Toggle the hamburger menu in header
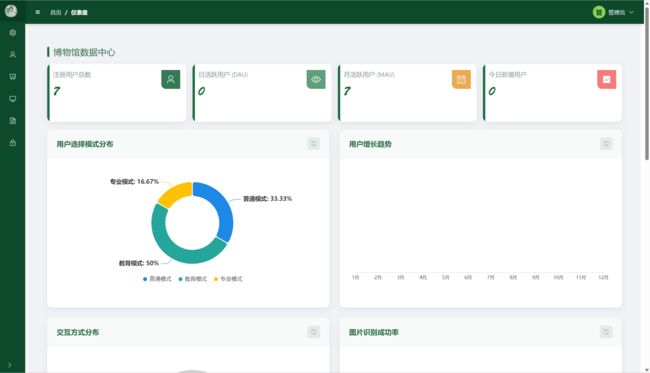This screenshot has width=650, height=373. (38, 12)
